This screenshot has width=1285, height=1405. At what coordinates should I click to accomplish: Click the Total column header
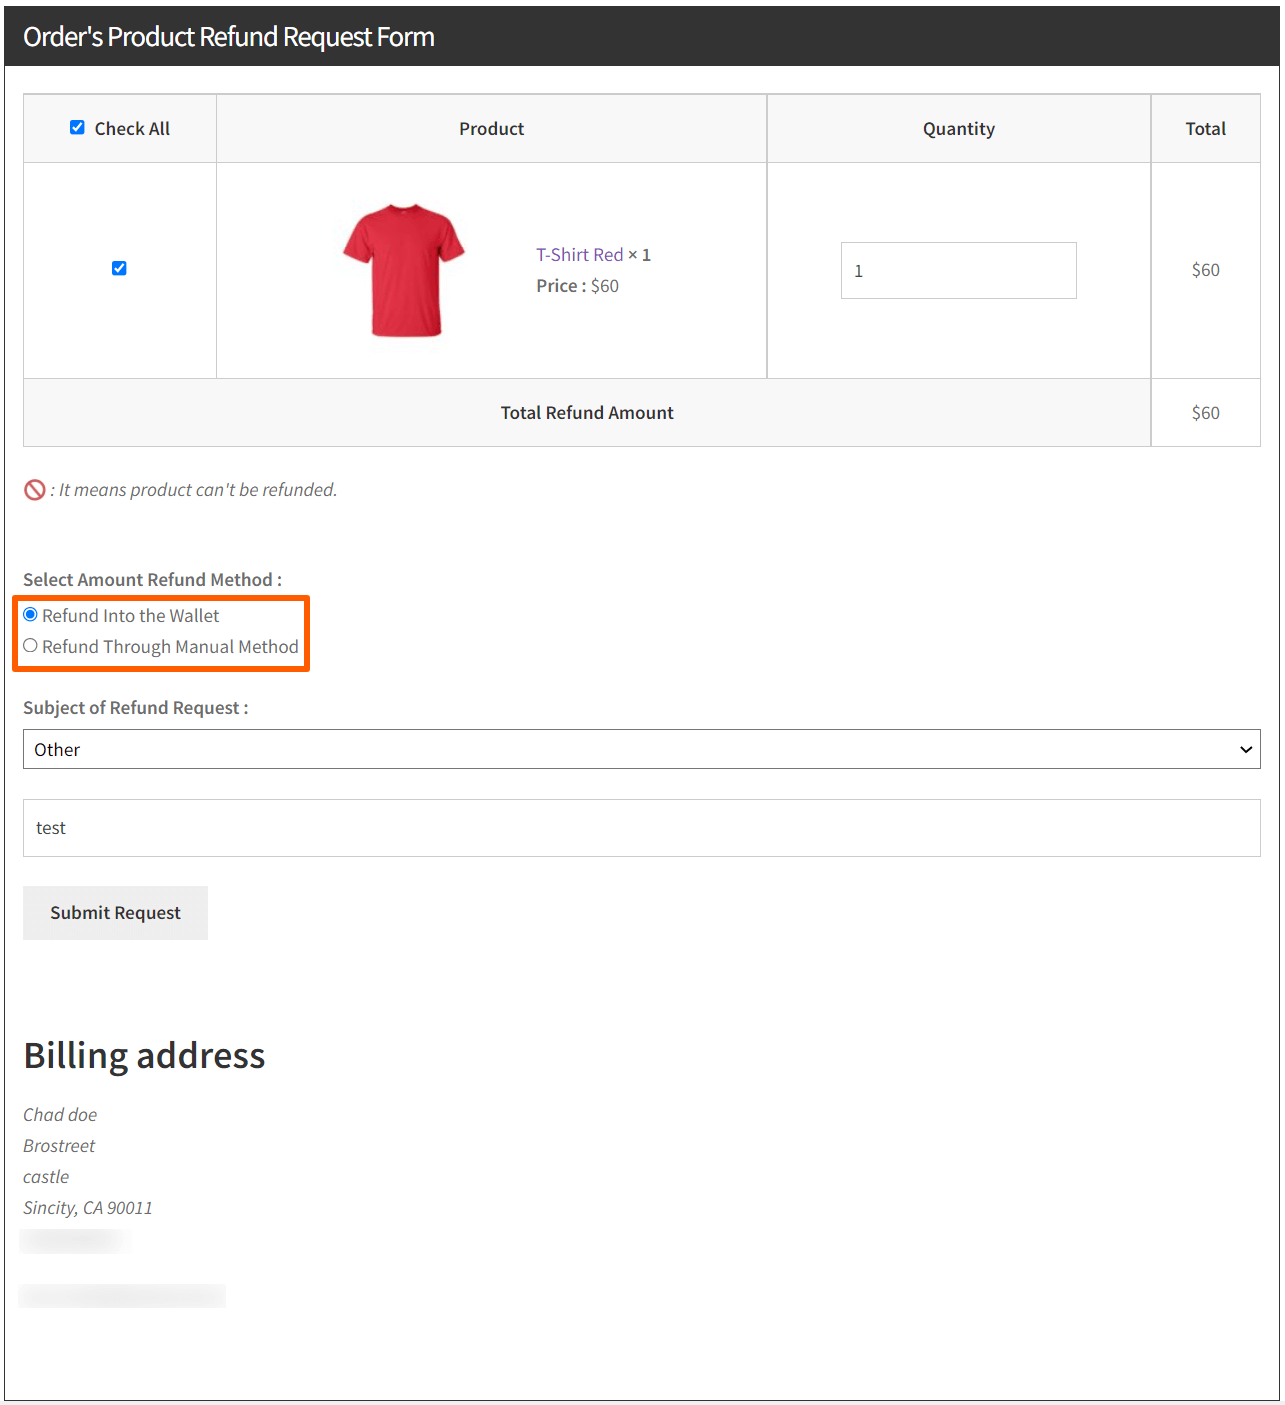1205,129
